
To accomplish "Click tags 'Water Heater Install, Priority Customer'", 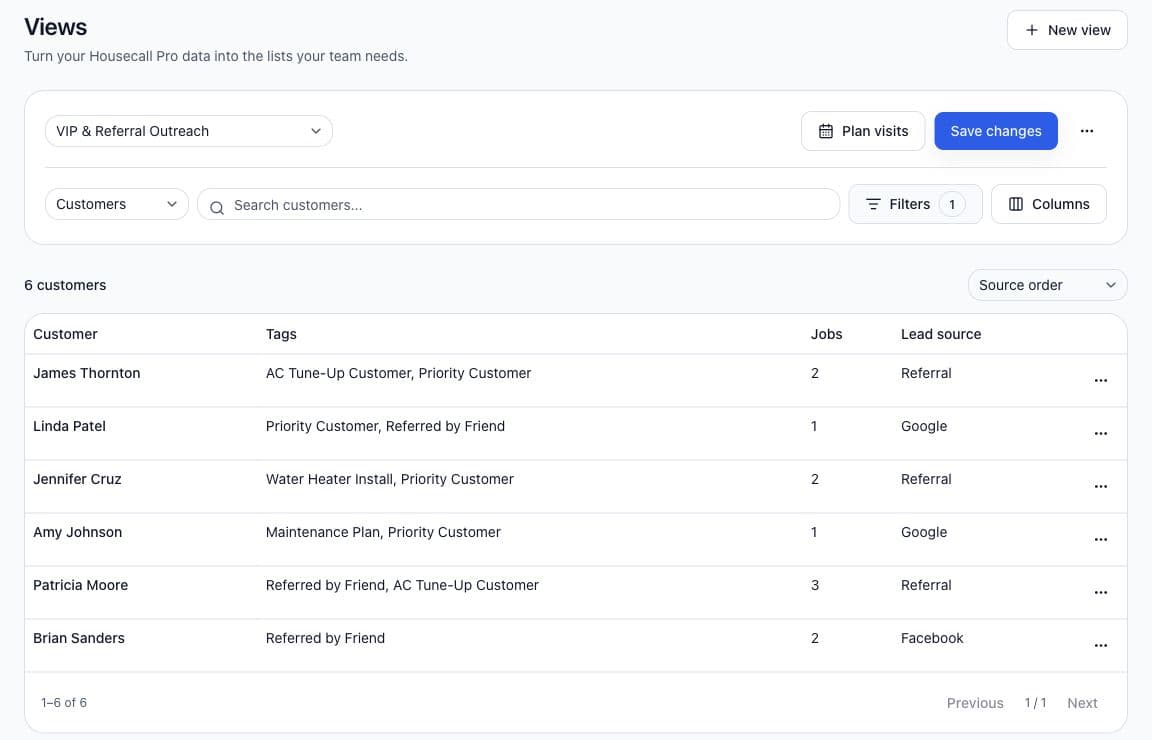I will point(389,479).
